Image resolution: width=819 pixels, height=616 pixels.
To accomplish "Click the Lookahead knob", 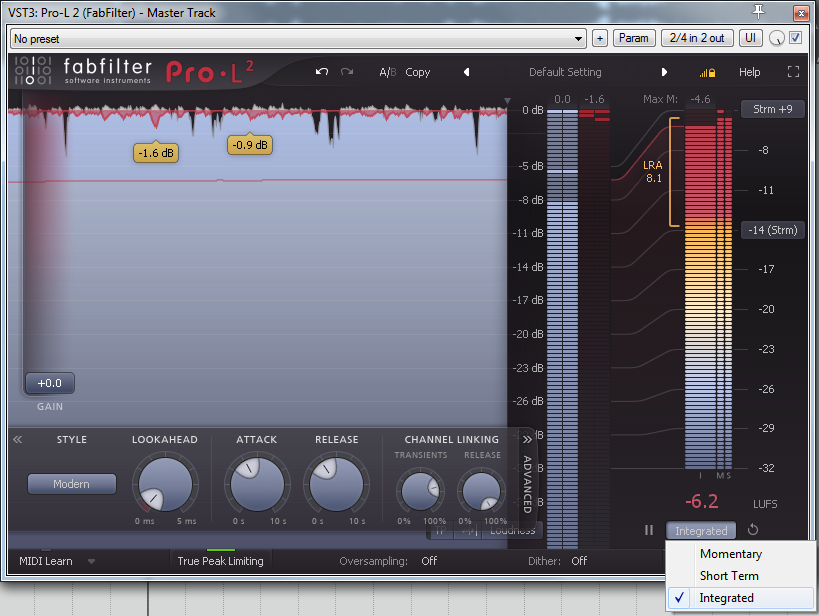I will (x=165, y=484).
